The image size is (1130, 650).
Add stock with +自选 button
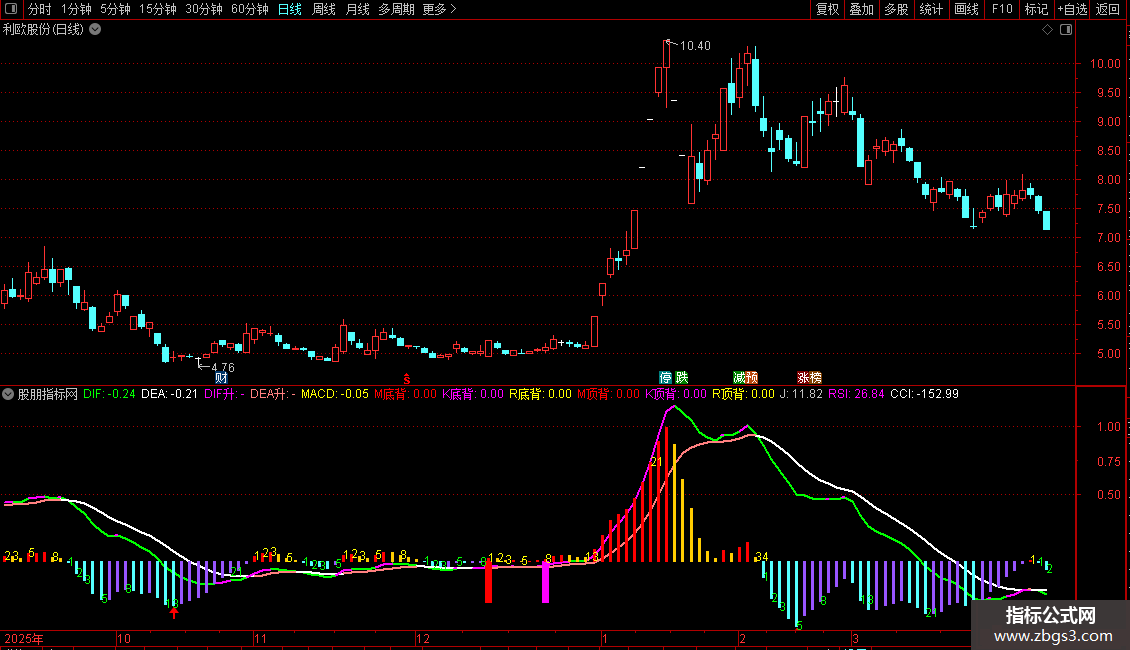(x=1072, y=9)
